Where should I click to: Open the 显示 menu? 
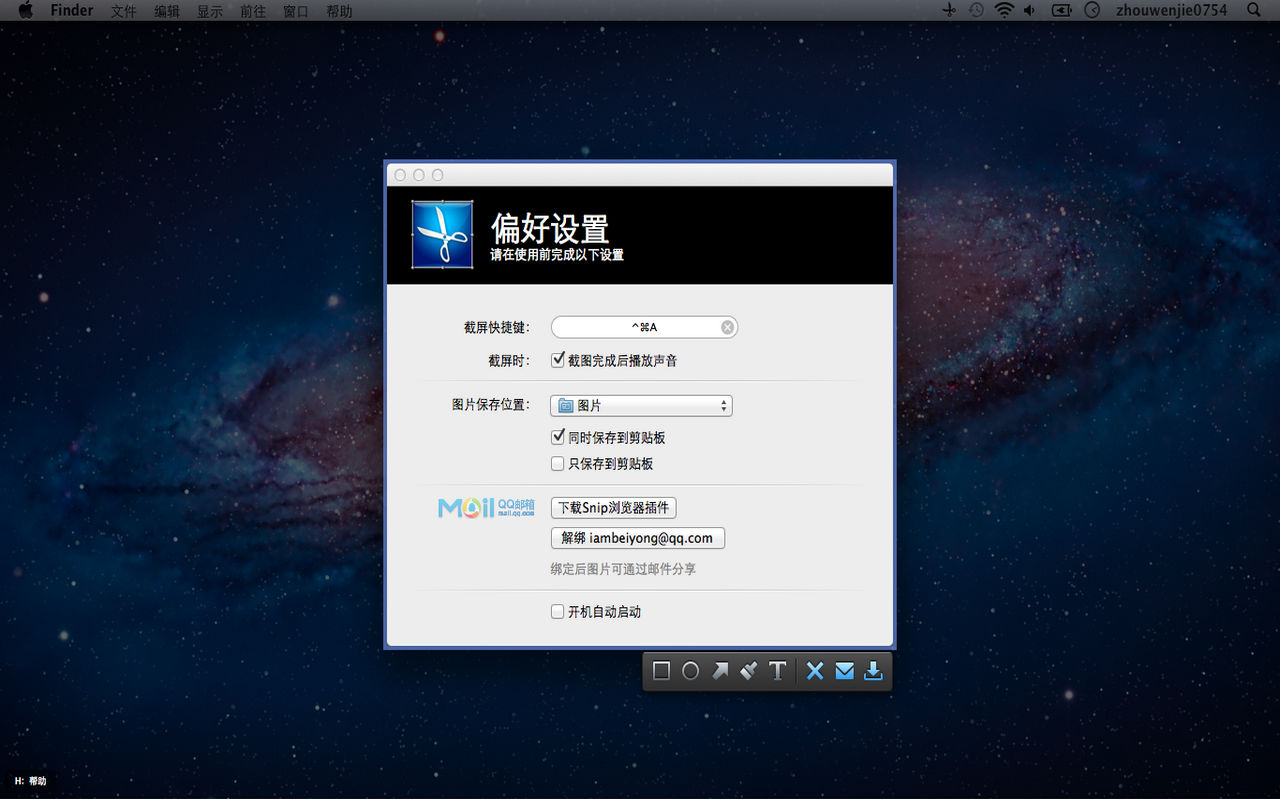210,11
